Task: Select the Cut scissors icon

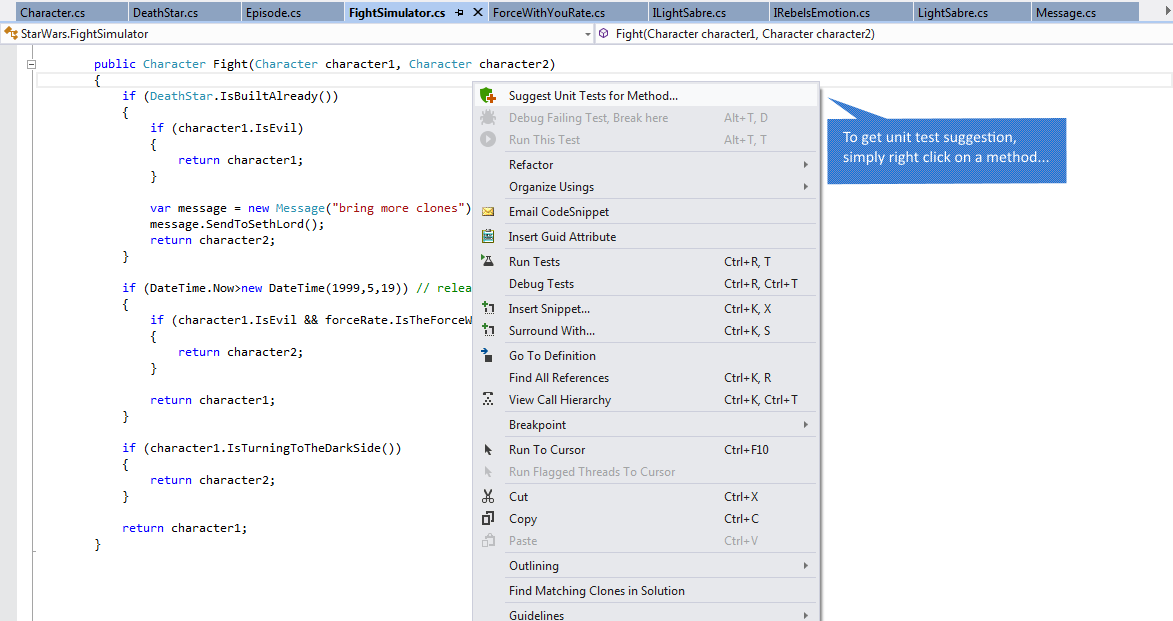Action: [488, 496]
